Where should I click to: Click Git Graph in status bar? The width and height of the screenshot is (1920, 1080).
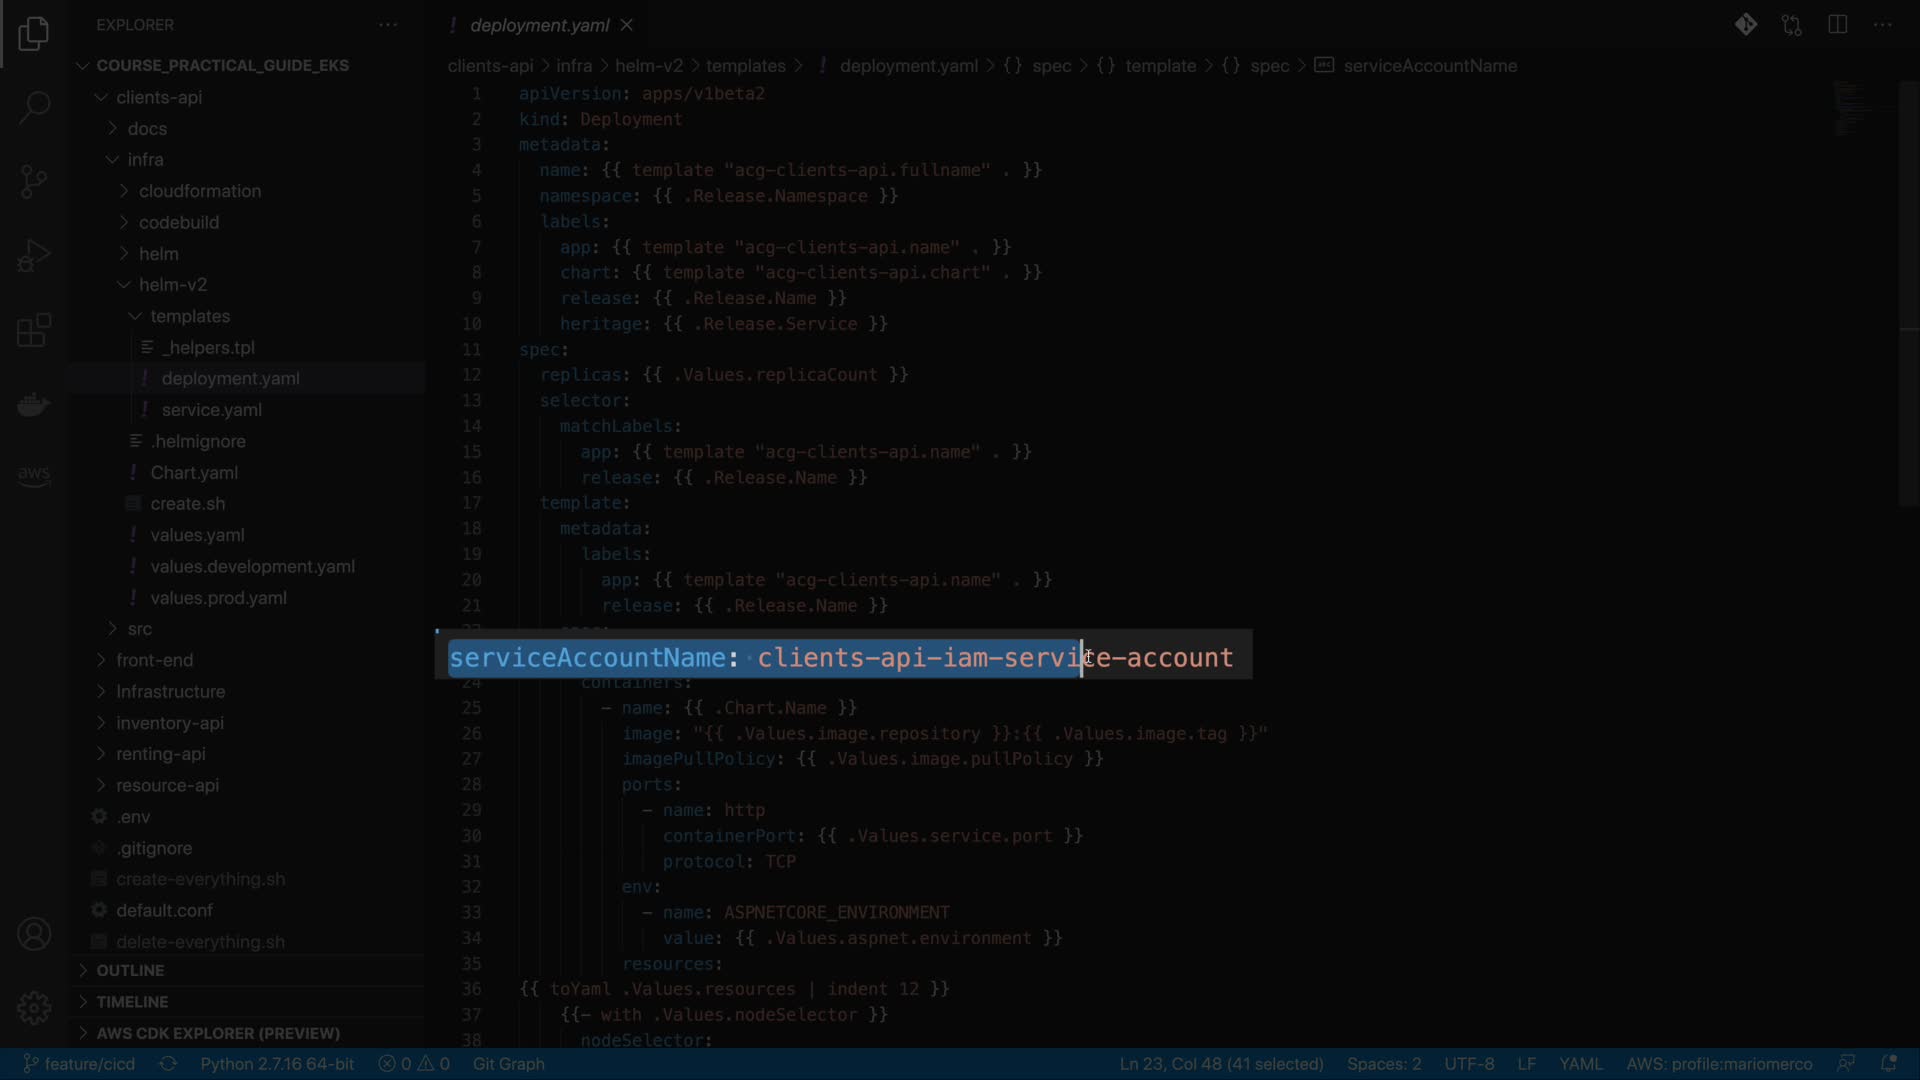coord(508,1063)
